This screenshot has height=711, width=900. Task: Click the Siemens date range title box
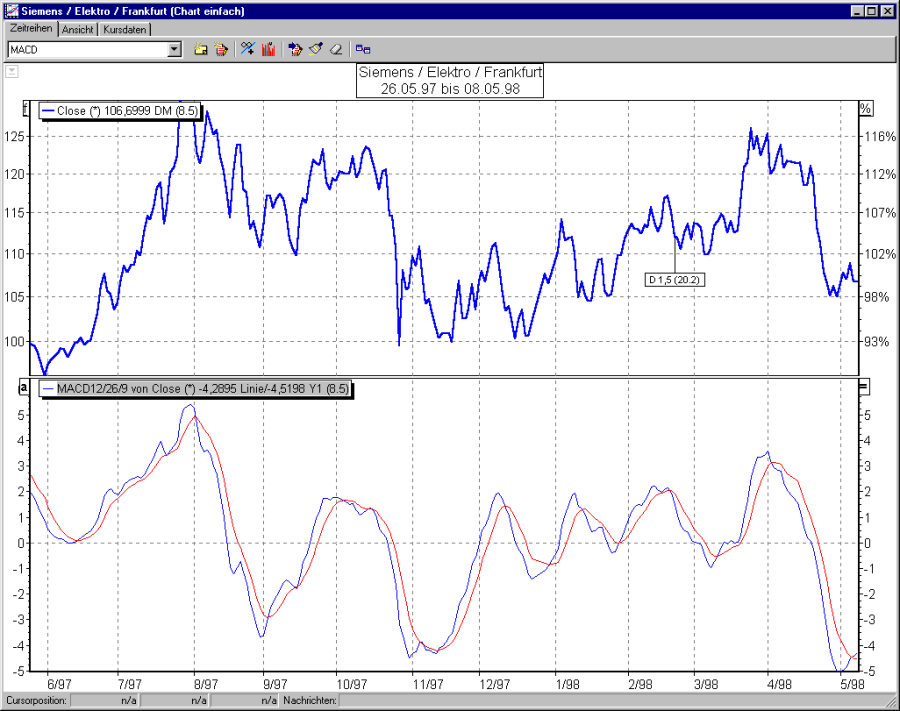pos(449,78)
